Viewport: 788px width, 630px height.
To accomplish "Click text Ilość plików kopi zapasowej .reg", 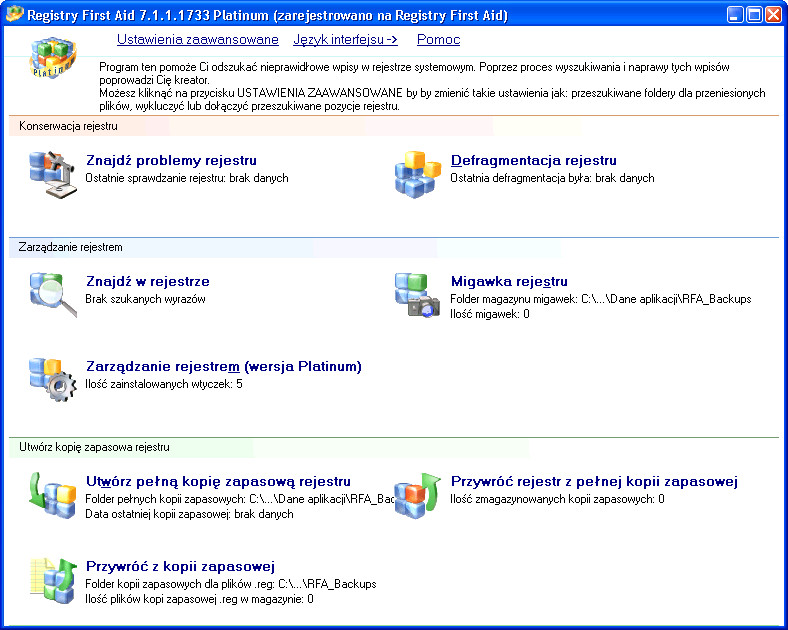I will click(x=200, y=599).
